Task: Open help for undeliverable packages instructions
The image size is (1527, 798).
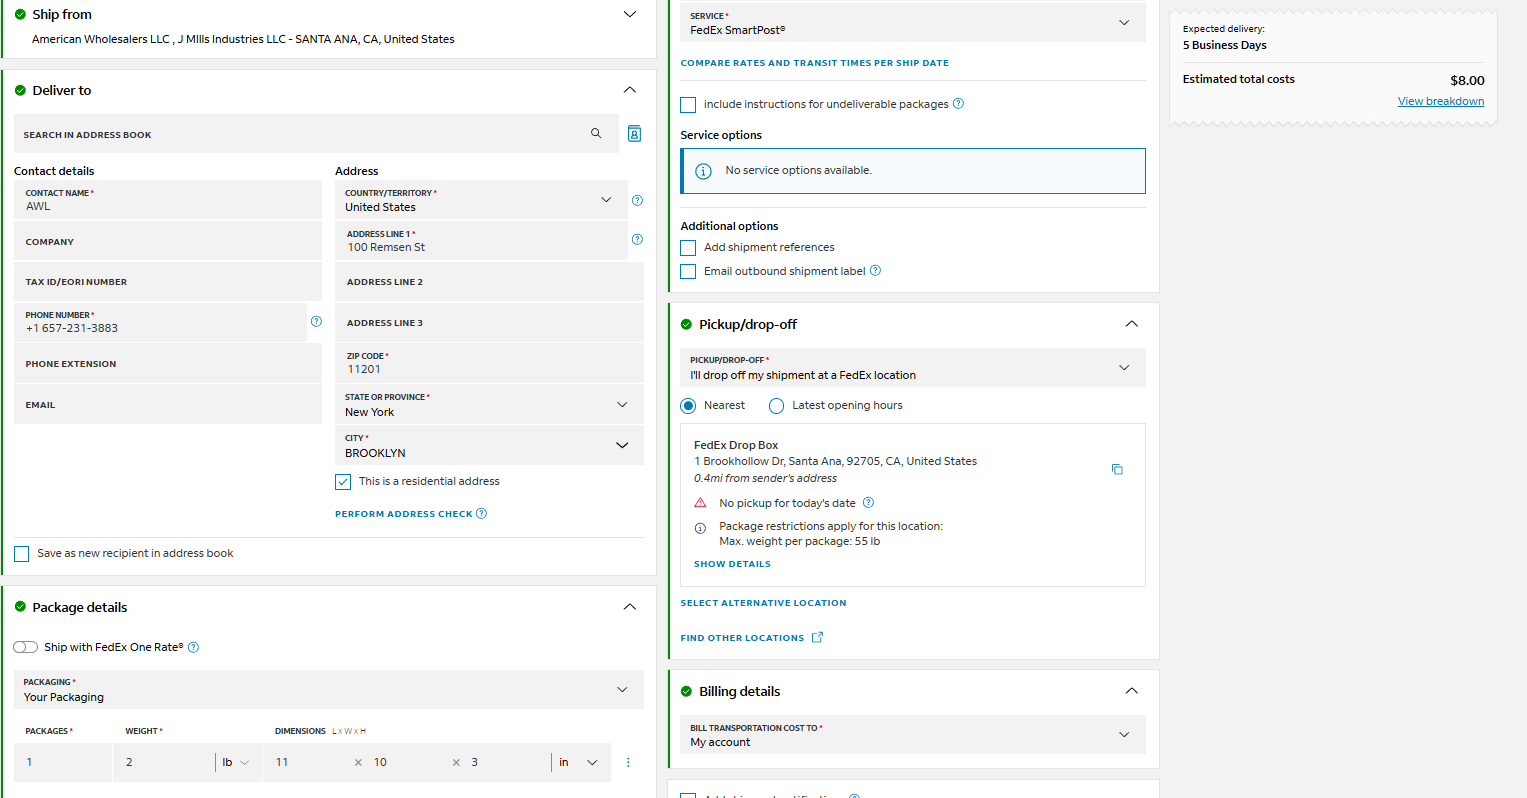Action: (x=958, y=103)
